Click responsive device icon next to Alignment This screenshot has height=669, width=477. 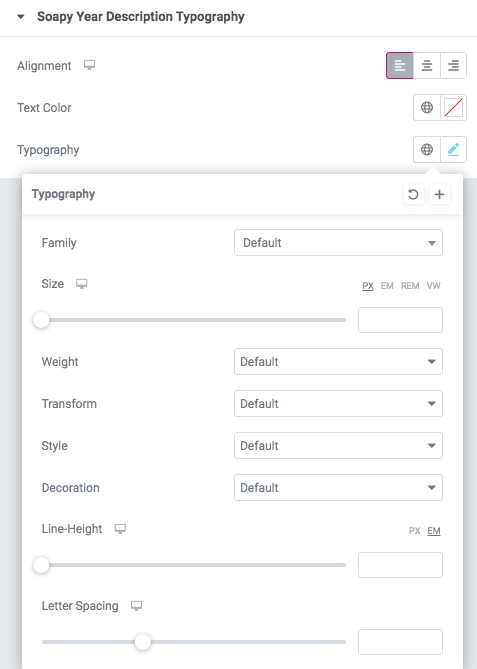coord(89,65)
